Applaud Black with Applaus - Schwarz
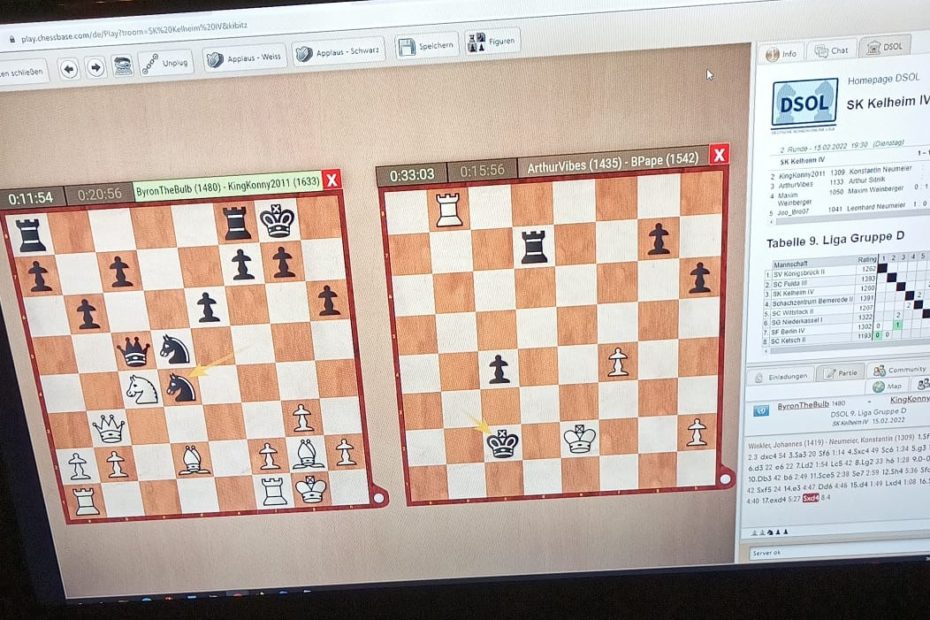 pos(338,52)
